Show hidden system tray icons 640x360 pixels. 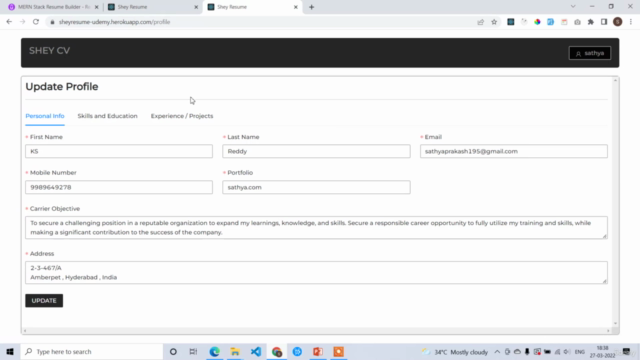(497, 352)
